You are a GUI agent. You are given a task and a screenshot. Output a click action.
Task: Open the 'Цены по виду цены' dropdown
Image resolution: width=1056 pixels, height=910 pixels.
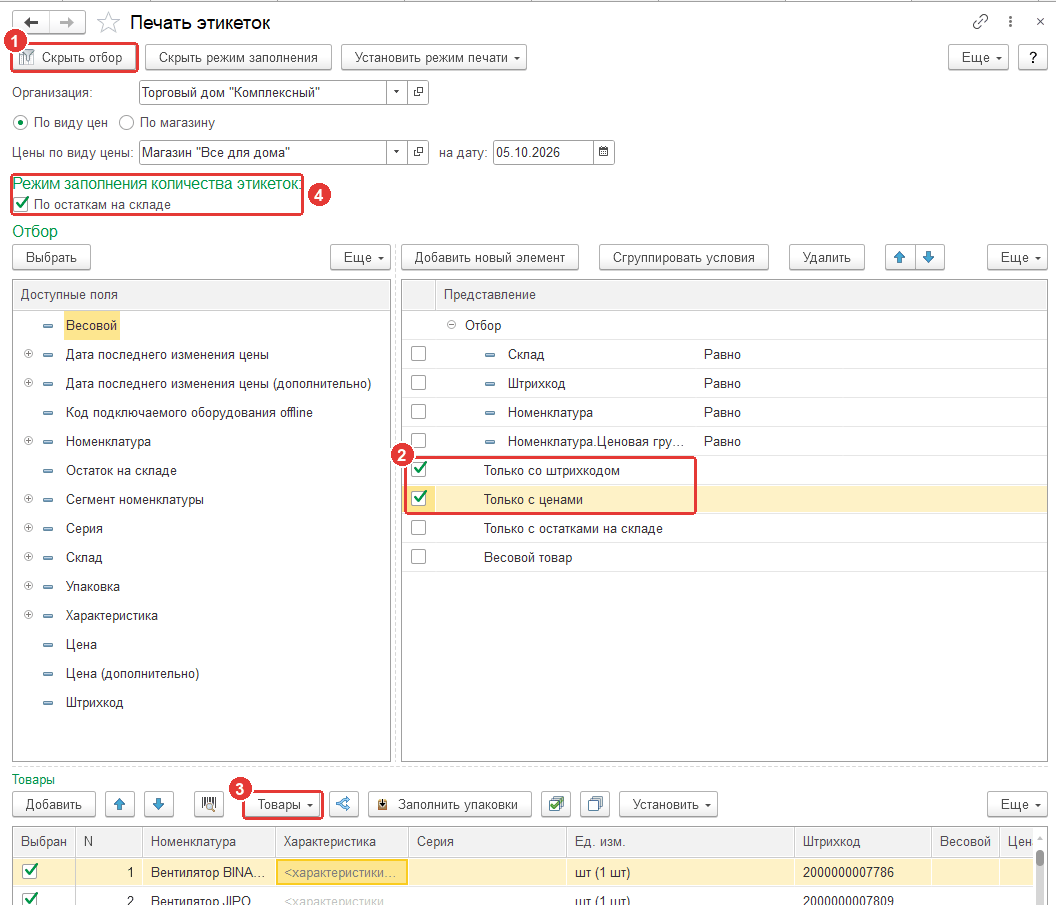(397, 152)
